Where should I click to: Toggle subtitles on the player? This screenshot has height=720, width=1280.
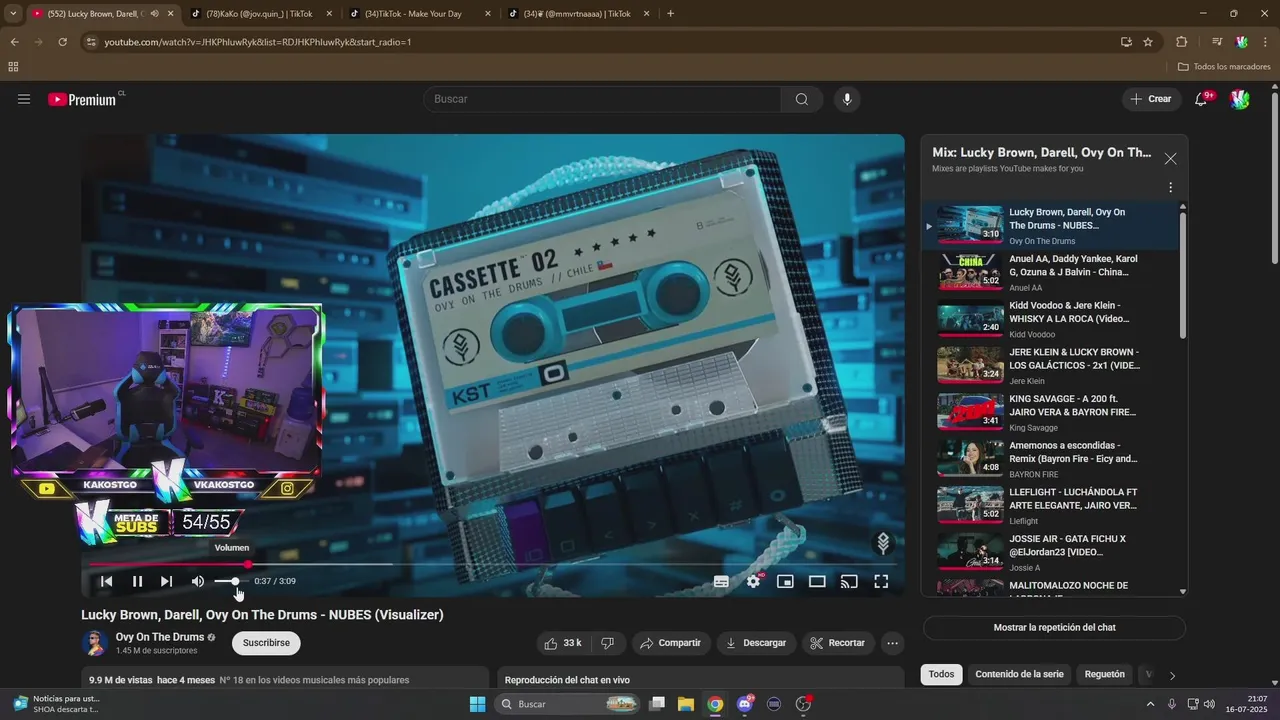721,581
